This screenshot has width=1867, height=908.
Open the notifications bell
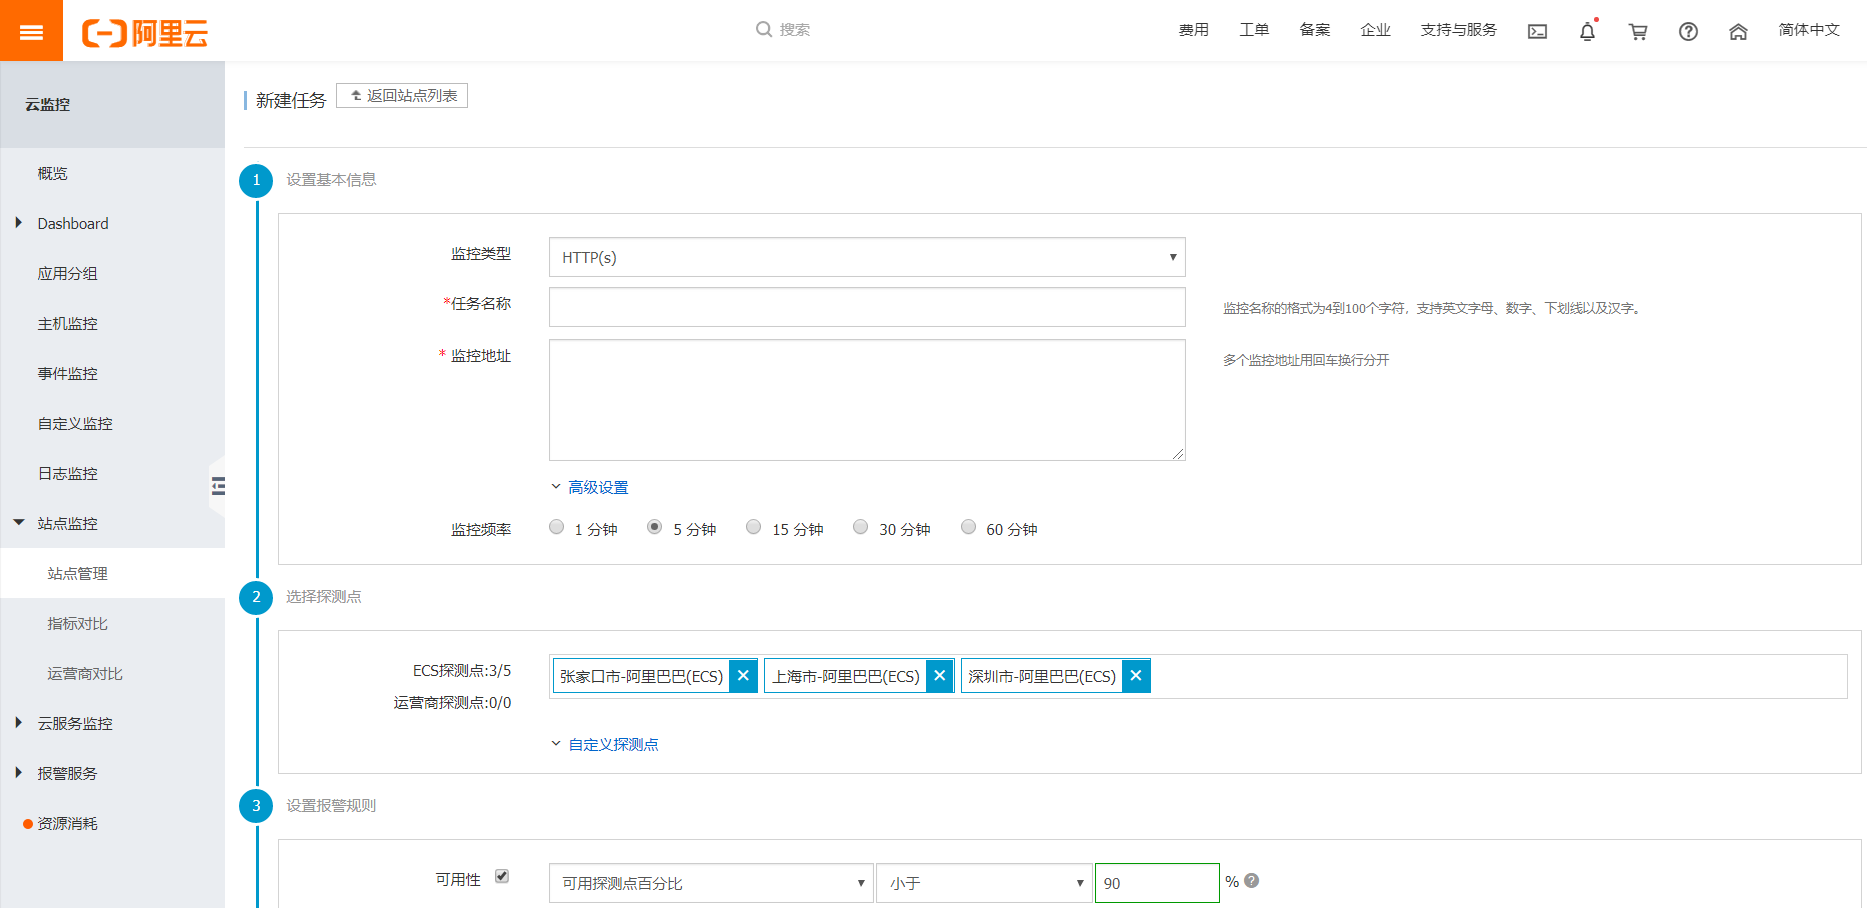tap(1587, 31)
